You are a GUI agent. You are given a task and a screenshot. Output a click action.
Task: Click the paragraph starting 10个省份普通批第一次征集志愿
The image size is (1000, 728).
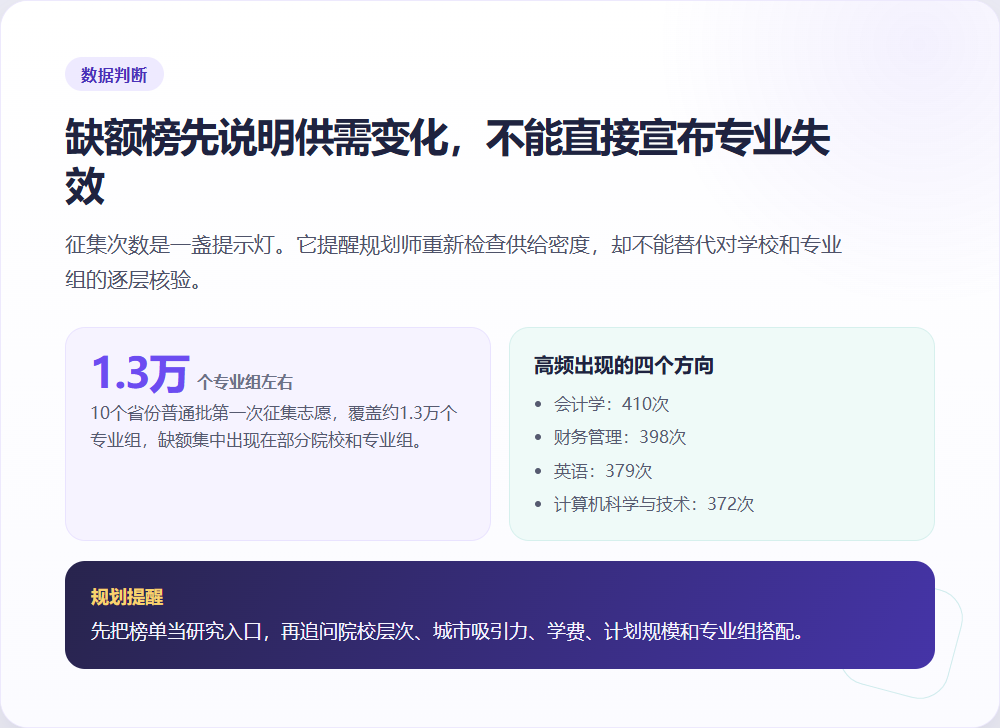274,426
